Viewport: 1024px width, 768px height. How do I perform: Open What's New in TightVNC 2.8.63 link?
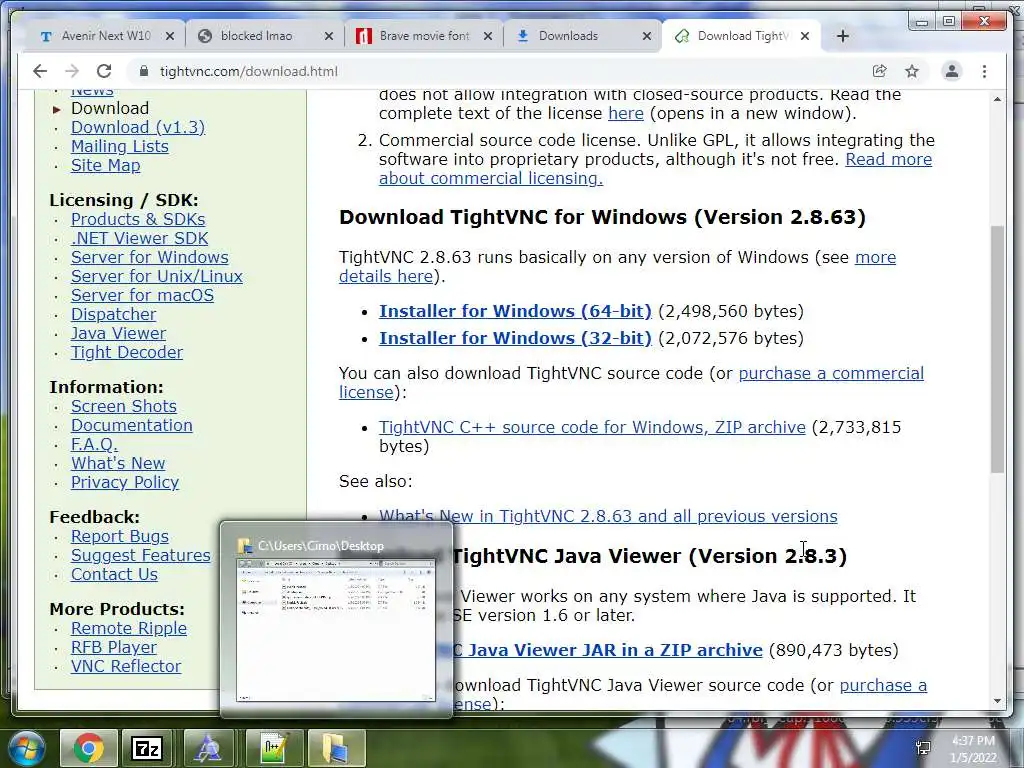pyautogui.click(x=608, y=516)
